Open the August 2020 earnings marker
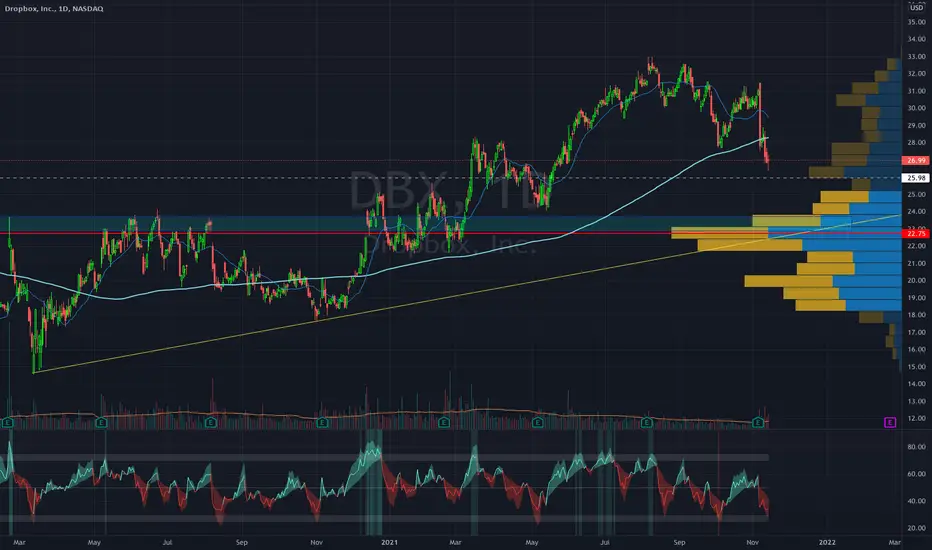 (211, 423)
